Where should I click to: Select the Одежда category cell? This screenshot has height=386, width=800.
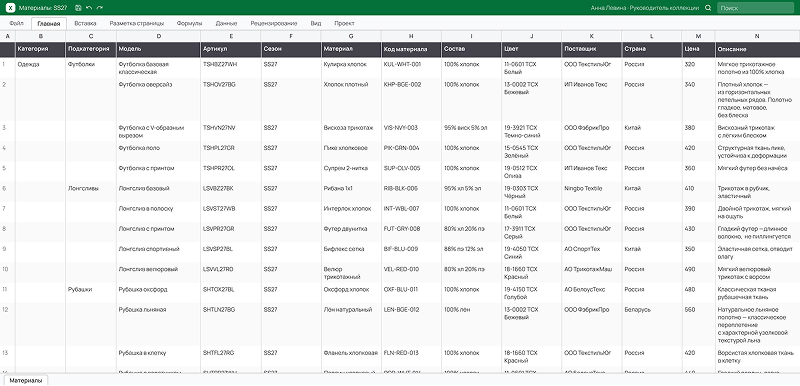pyautogui.click(x=40, y=68)
